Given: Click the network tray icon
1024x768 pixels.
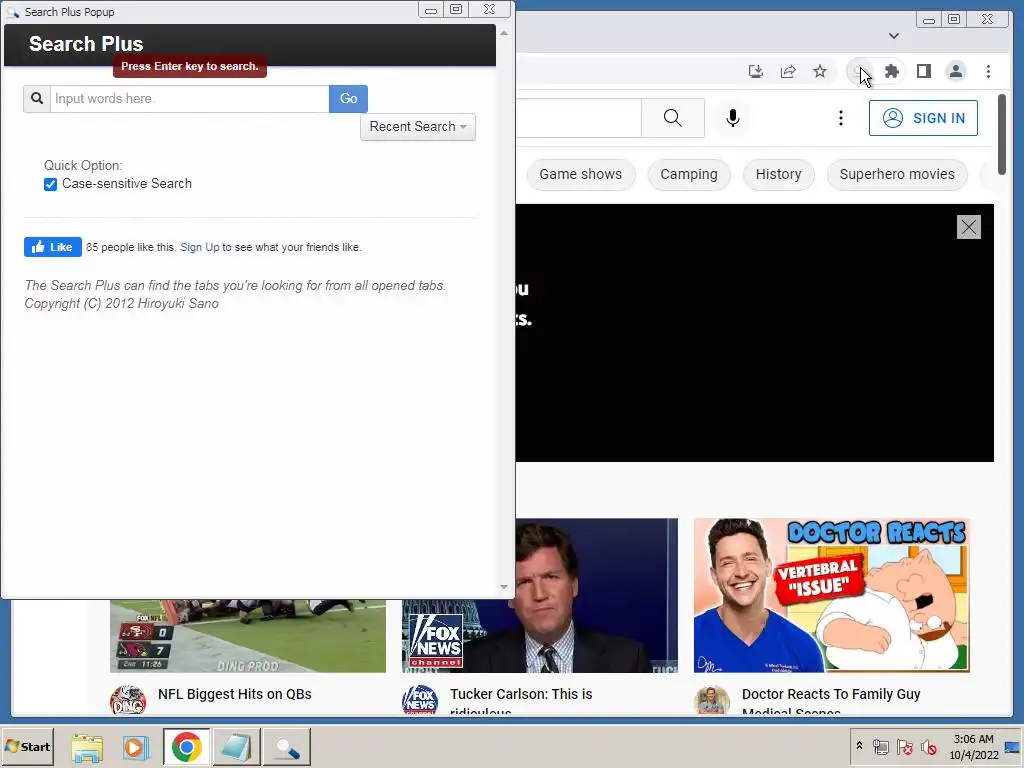Looking at the screenshot, I should pyautogui.click(x=880, y=746).
